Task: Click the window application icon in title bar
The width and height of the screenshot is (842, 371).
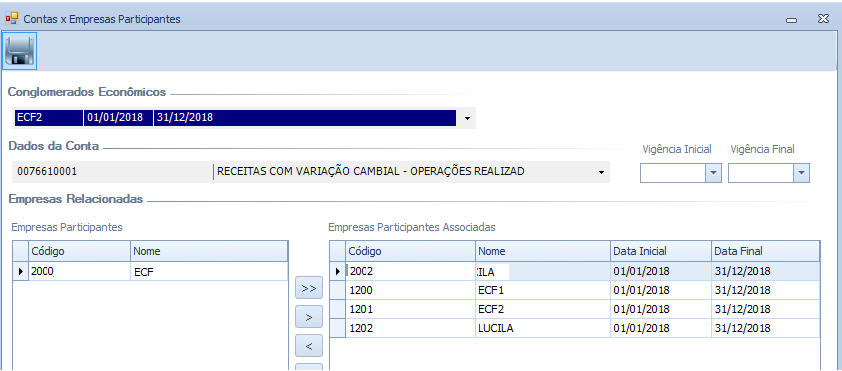Action: pyautogui.click(x=11, y=19)
